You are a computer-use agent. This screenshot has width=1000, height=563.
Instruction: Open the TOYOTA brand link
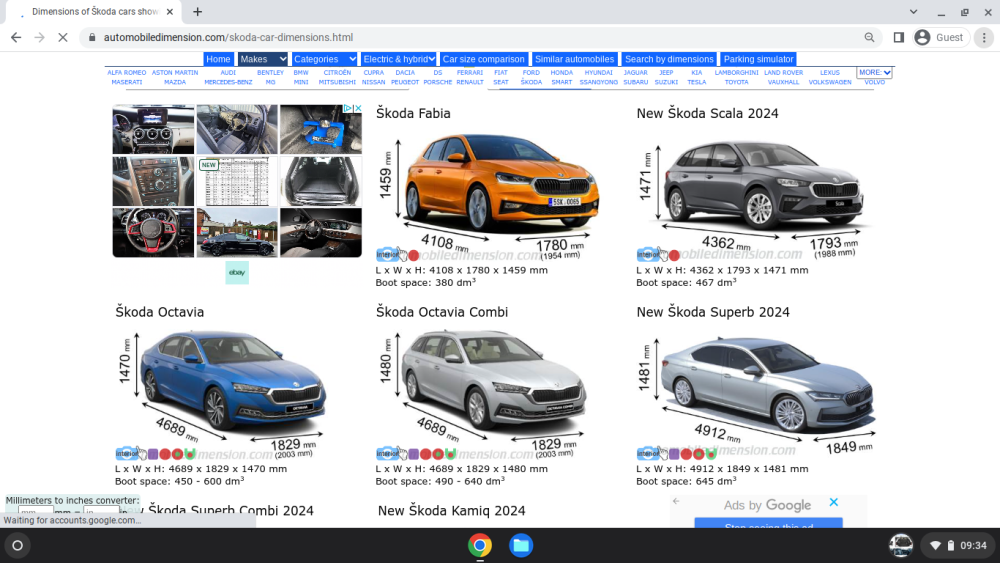[737, 82]
